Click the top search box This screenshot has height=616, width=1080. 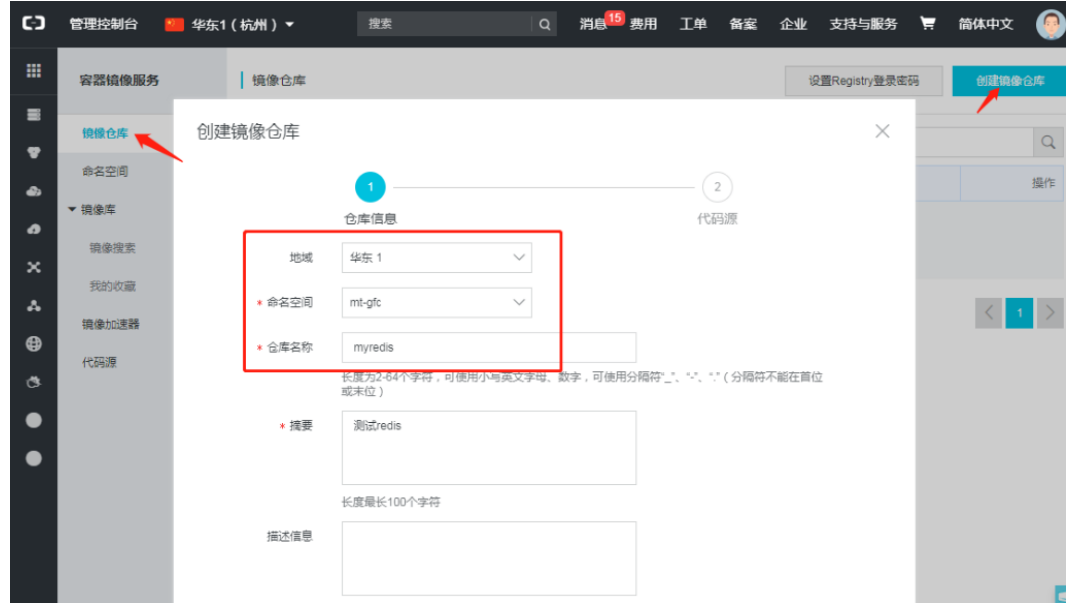pos(445,24)
